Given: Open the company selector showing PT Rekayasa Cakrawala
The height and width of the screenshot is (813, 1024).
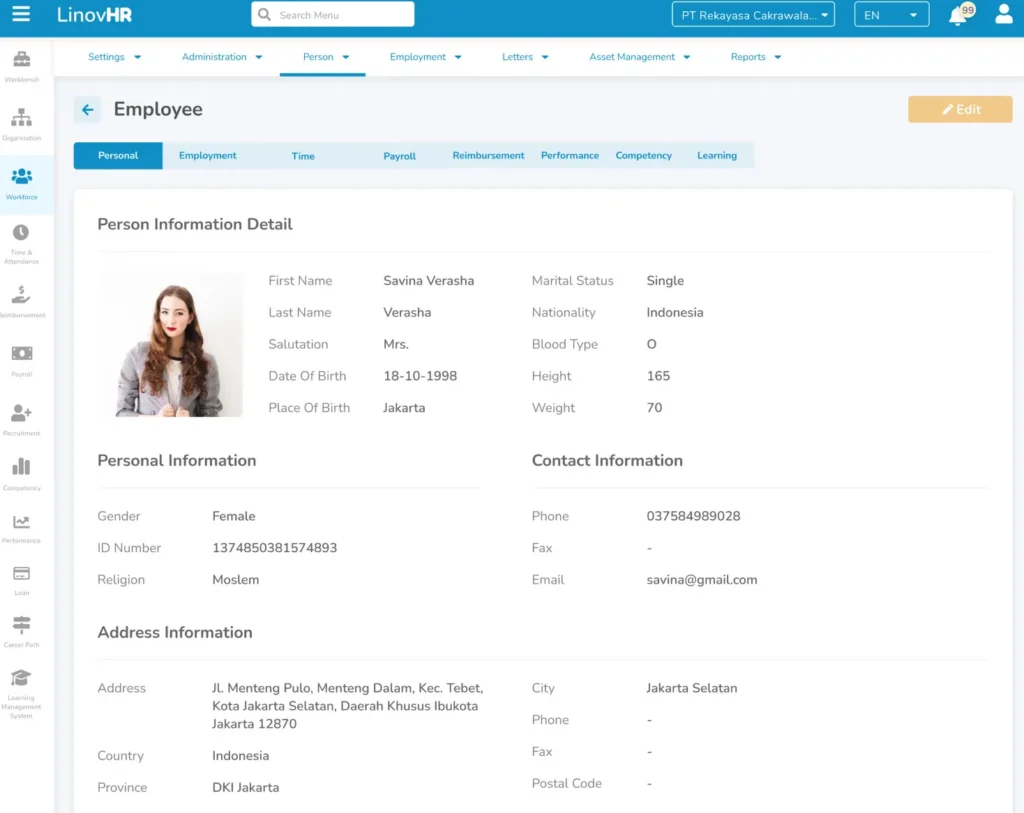Looking at the screenshot, I should pos(753,15).
